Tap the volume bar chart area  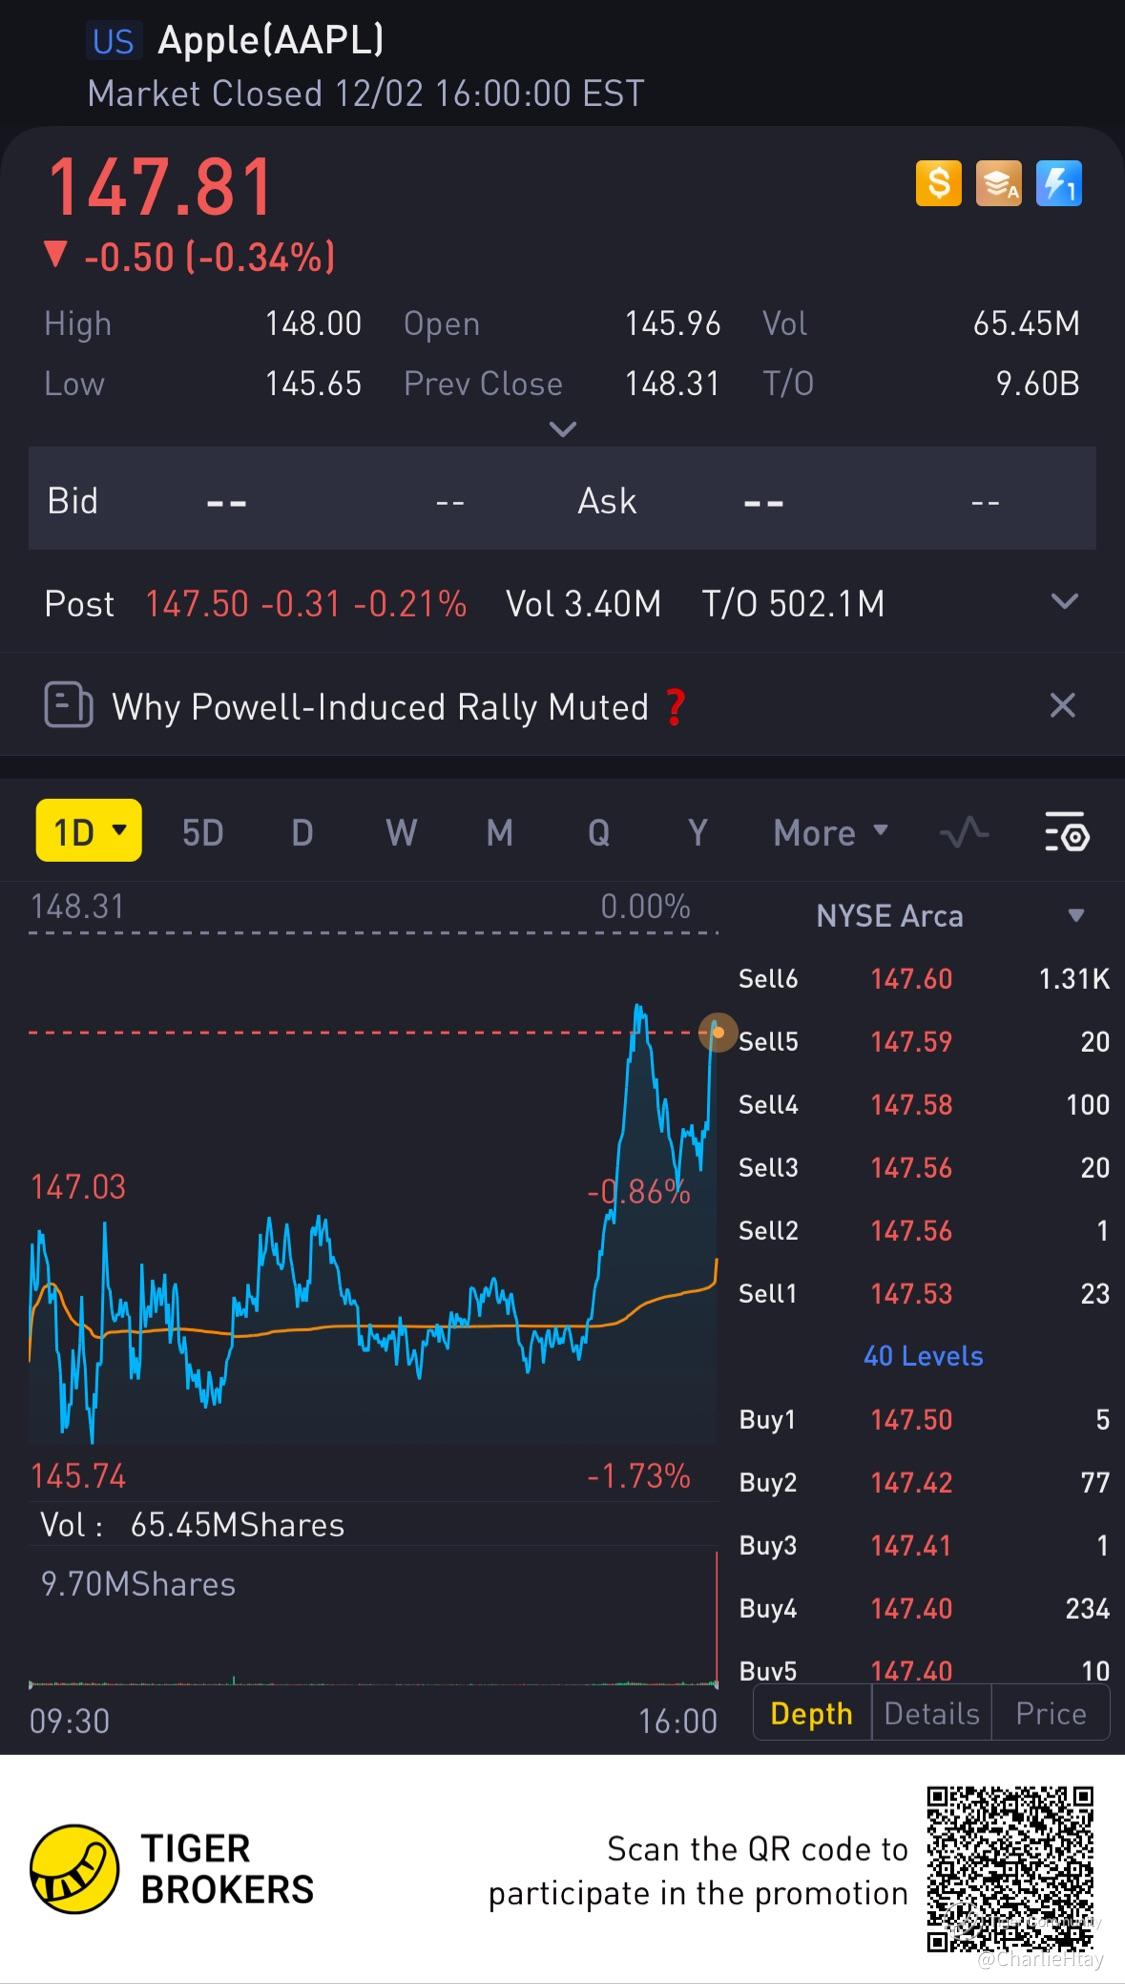click(x=373, y=1620)
